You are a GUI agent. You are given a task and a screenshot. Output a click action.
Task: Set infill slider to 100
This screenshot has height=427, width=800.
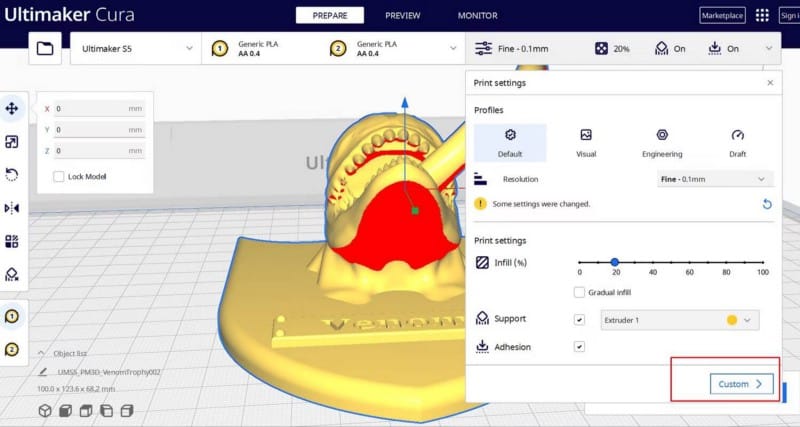coord(763,262)
